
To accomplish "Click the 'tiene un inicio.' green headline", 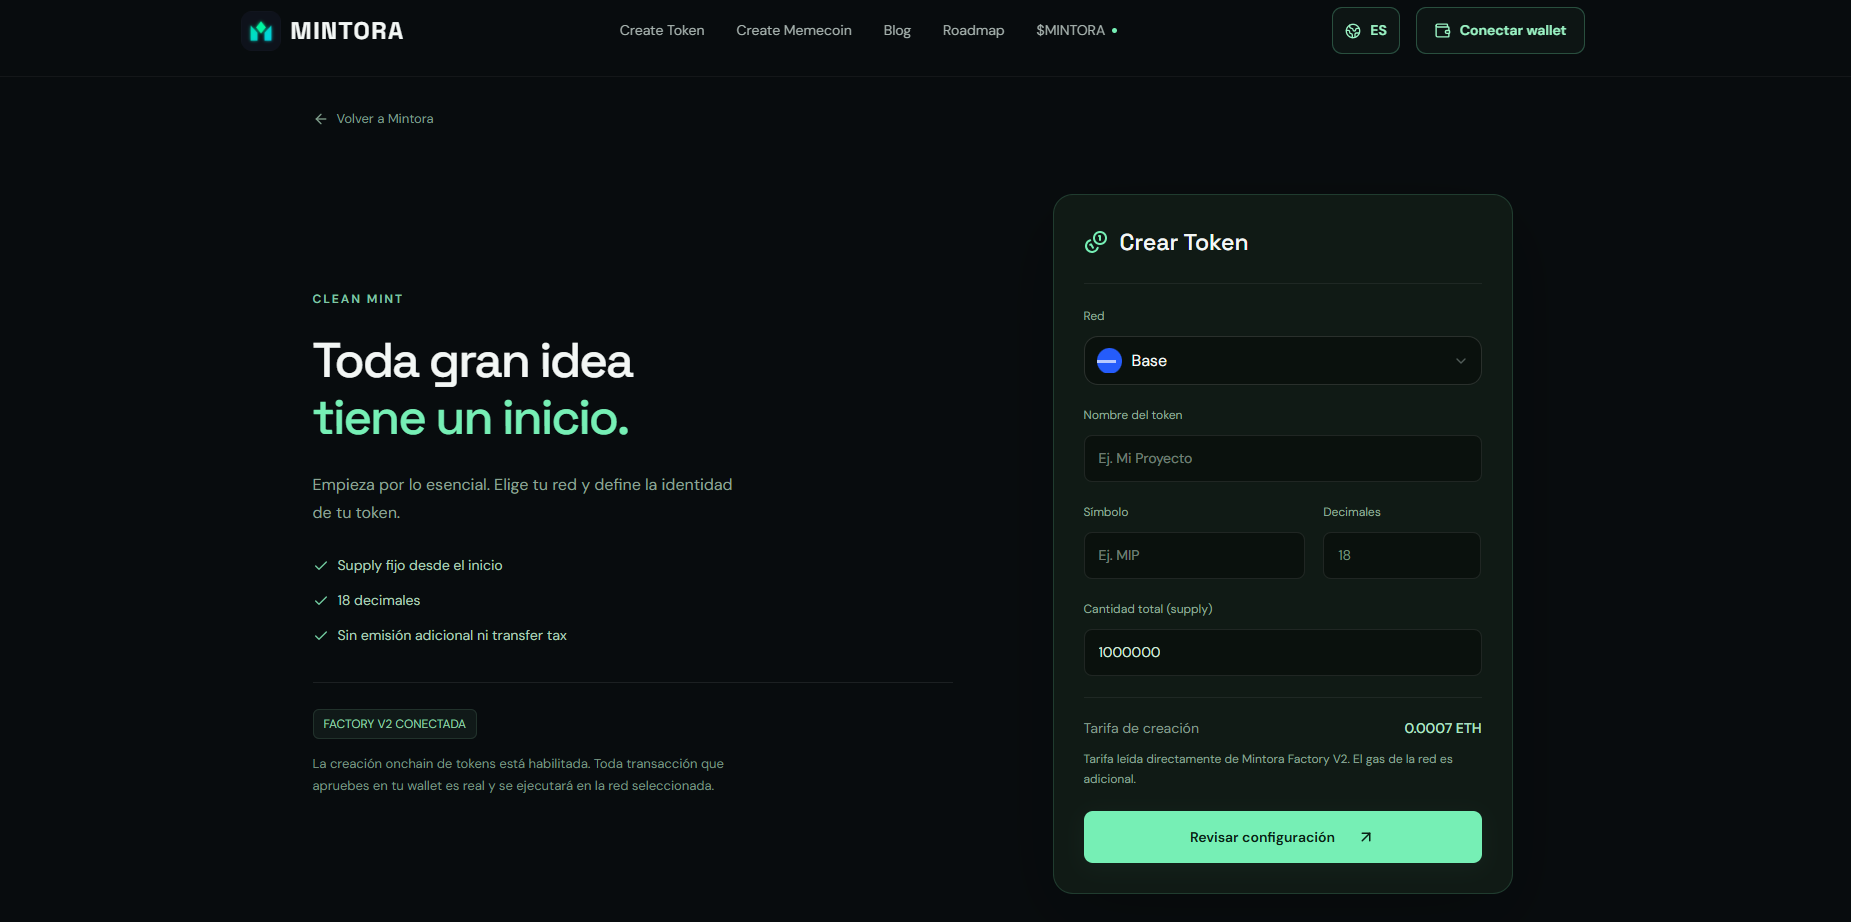I will click(471, 418).
